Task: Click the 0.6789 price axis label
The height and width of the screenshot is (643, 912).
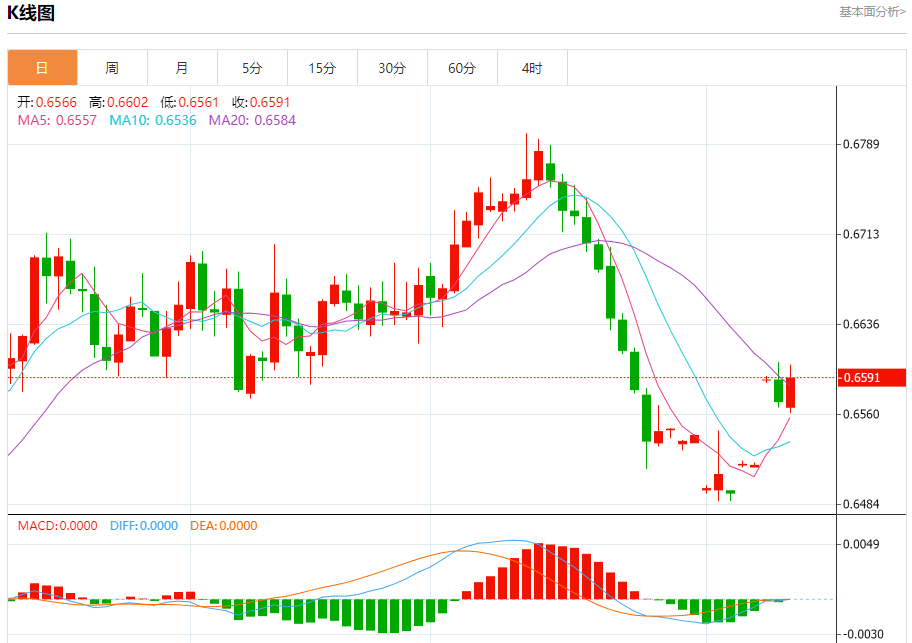Action: click(x=861, y=144)
